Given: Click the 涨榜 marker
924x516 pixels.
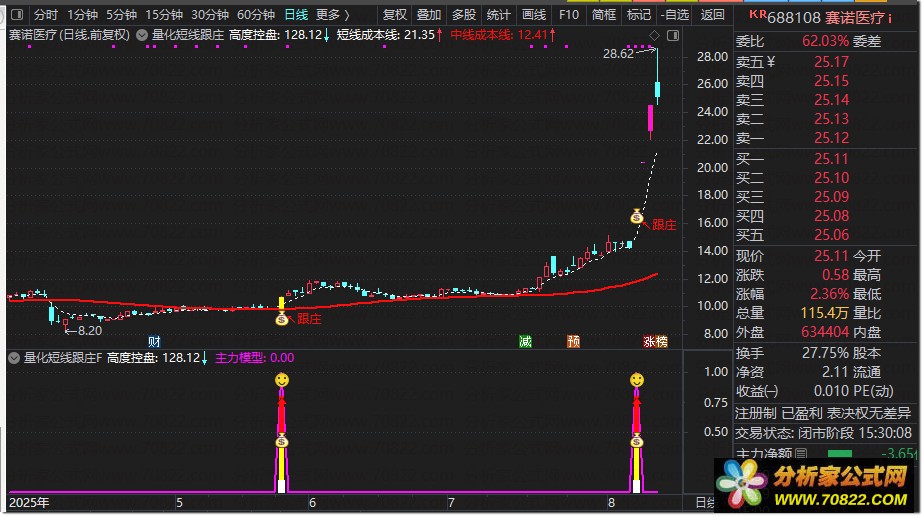Looking at the screenshot, I should 655,341.
